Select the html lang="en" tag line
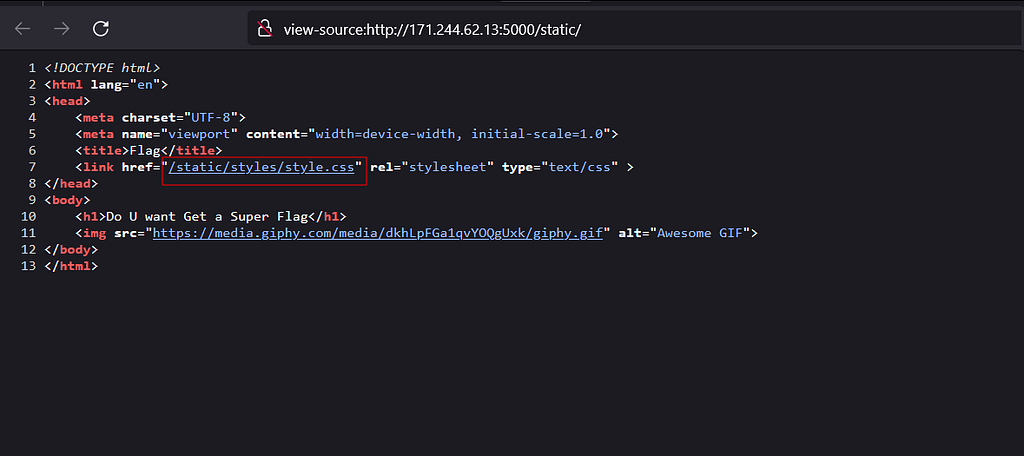Viewport: 1024px width, 456px height. pyautogui.click(x=106, y=85)
